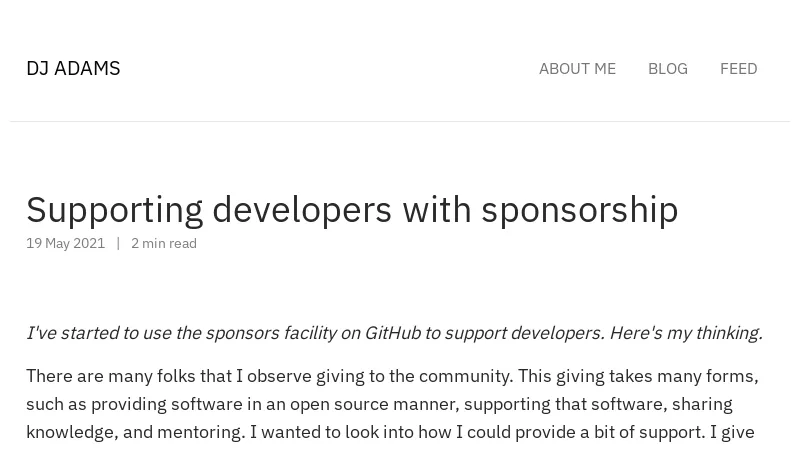Click the separator between date and read time
Image resolution: width=800 pixels, height=450 pixels.
[118, 243]
